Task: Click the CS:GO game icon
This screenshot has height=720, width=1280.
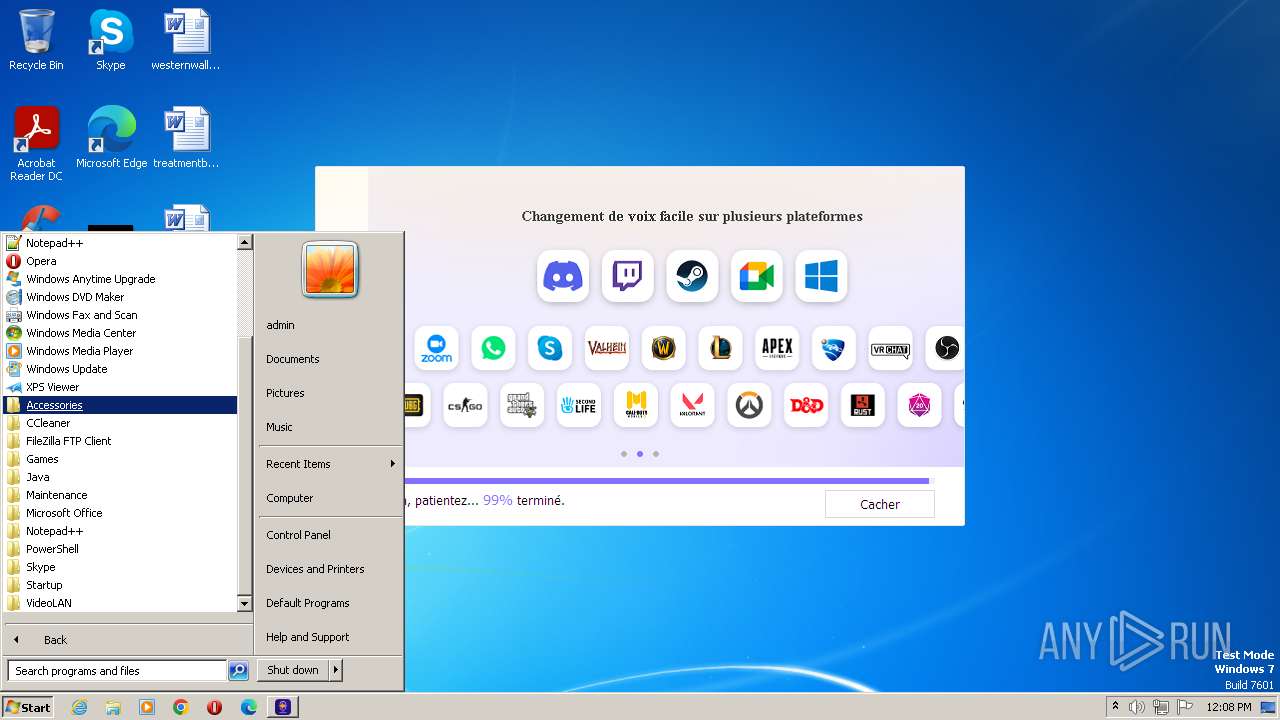Action: [x=465, y=405]
